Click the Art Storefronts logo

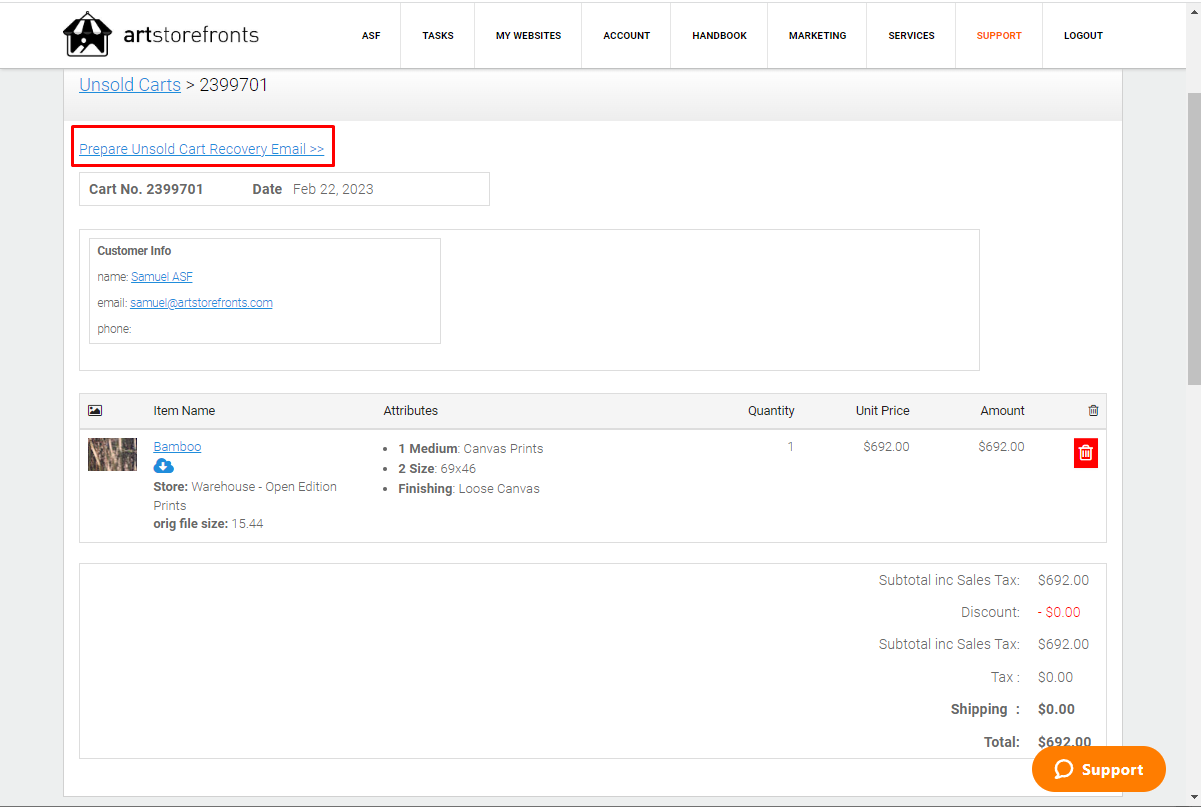(160, 34)
